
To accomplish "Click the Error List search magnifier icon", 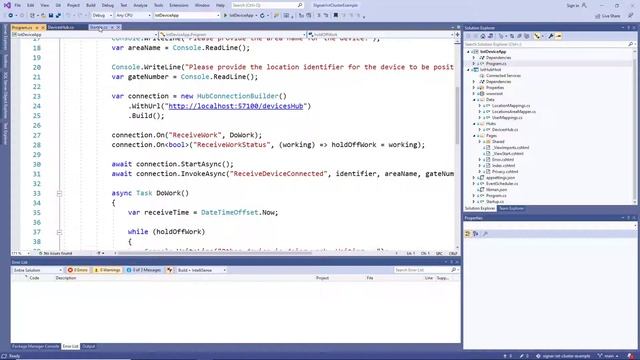I will 453,270.
